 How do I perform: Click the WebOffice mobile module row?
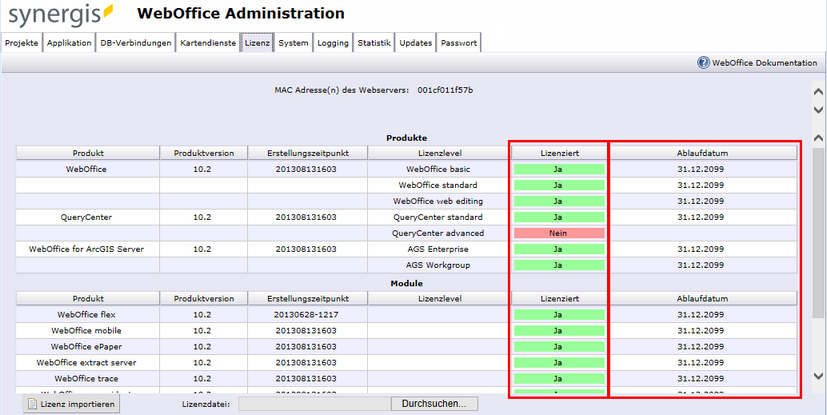click(406, 331)
